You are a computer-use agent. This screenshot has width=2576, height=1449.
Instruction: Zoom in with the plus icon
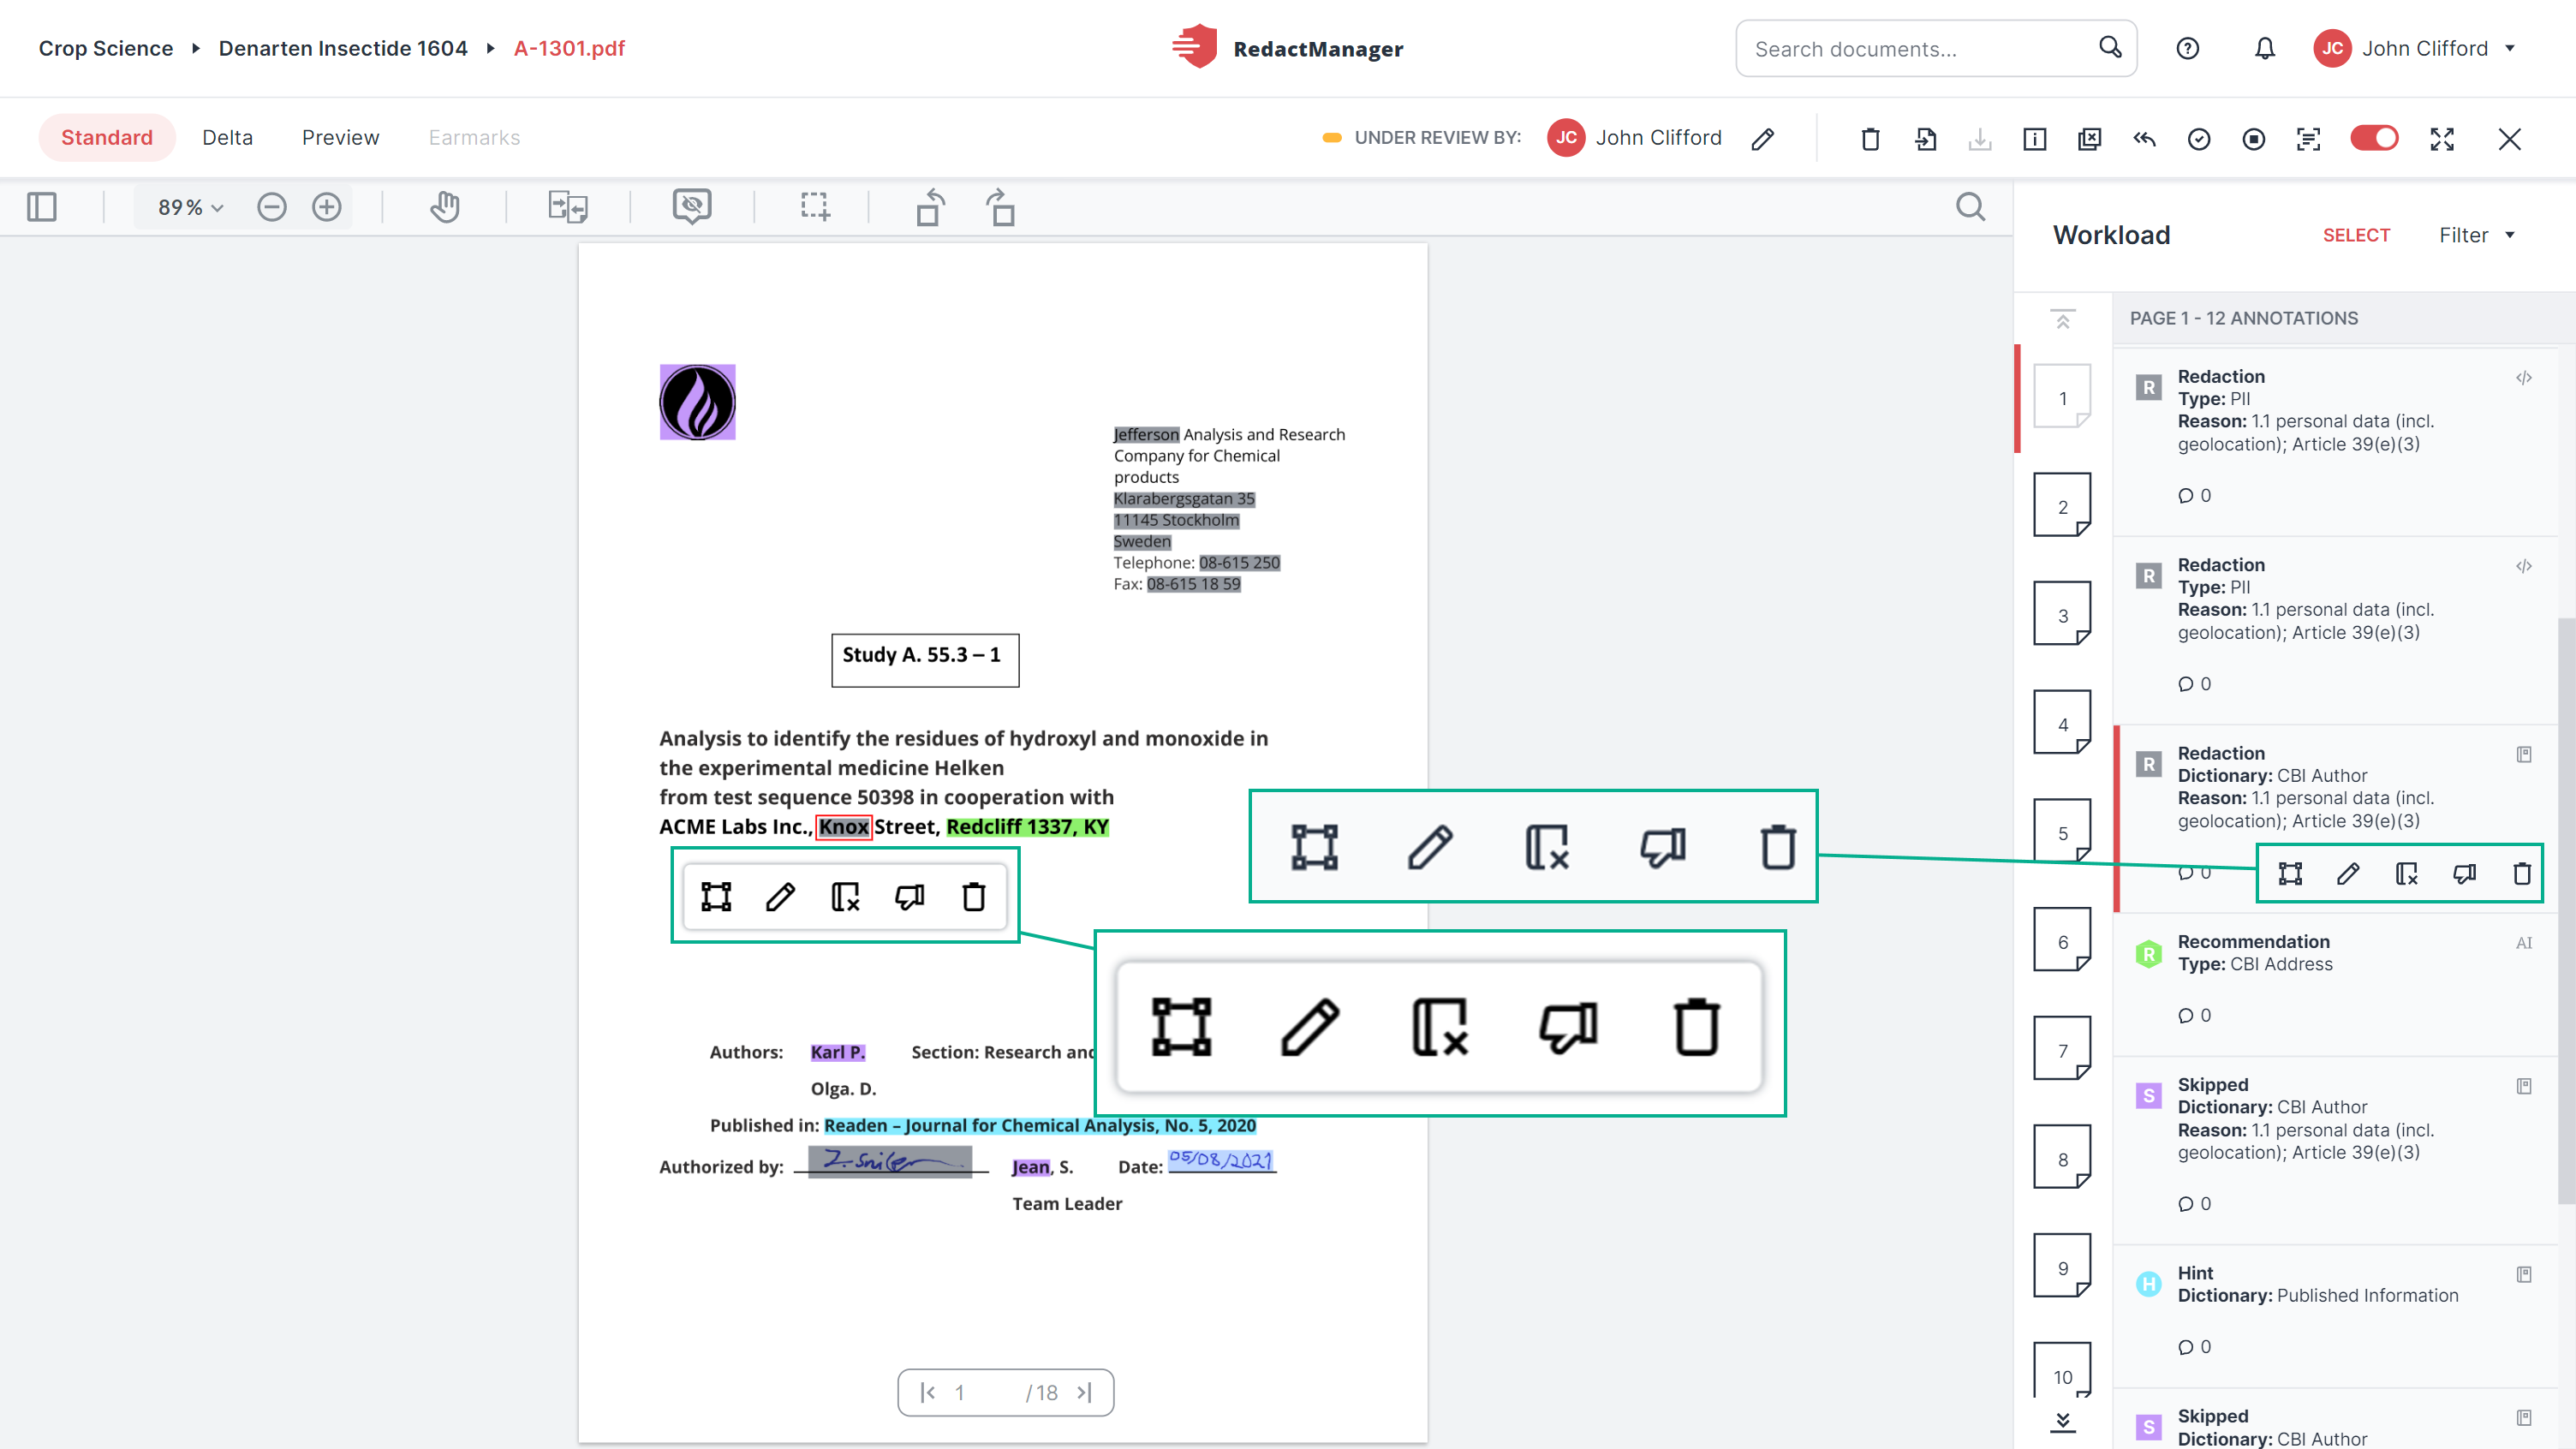pos(327,207)
